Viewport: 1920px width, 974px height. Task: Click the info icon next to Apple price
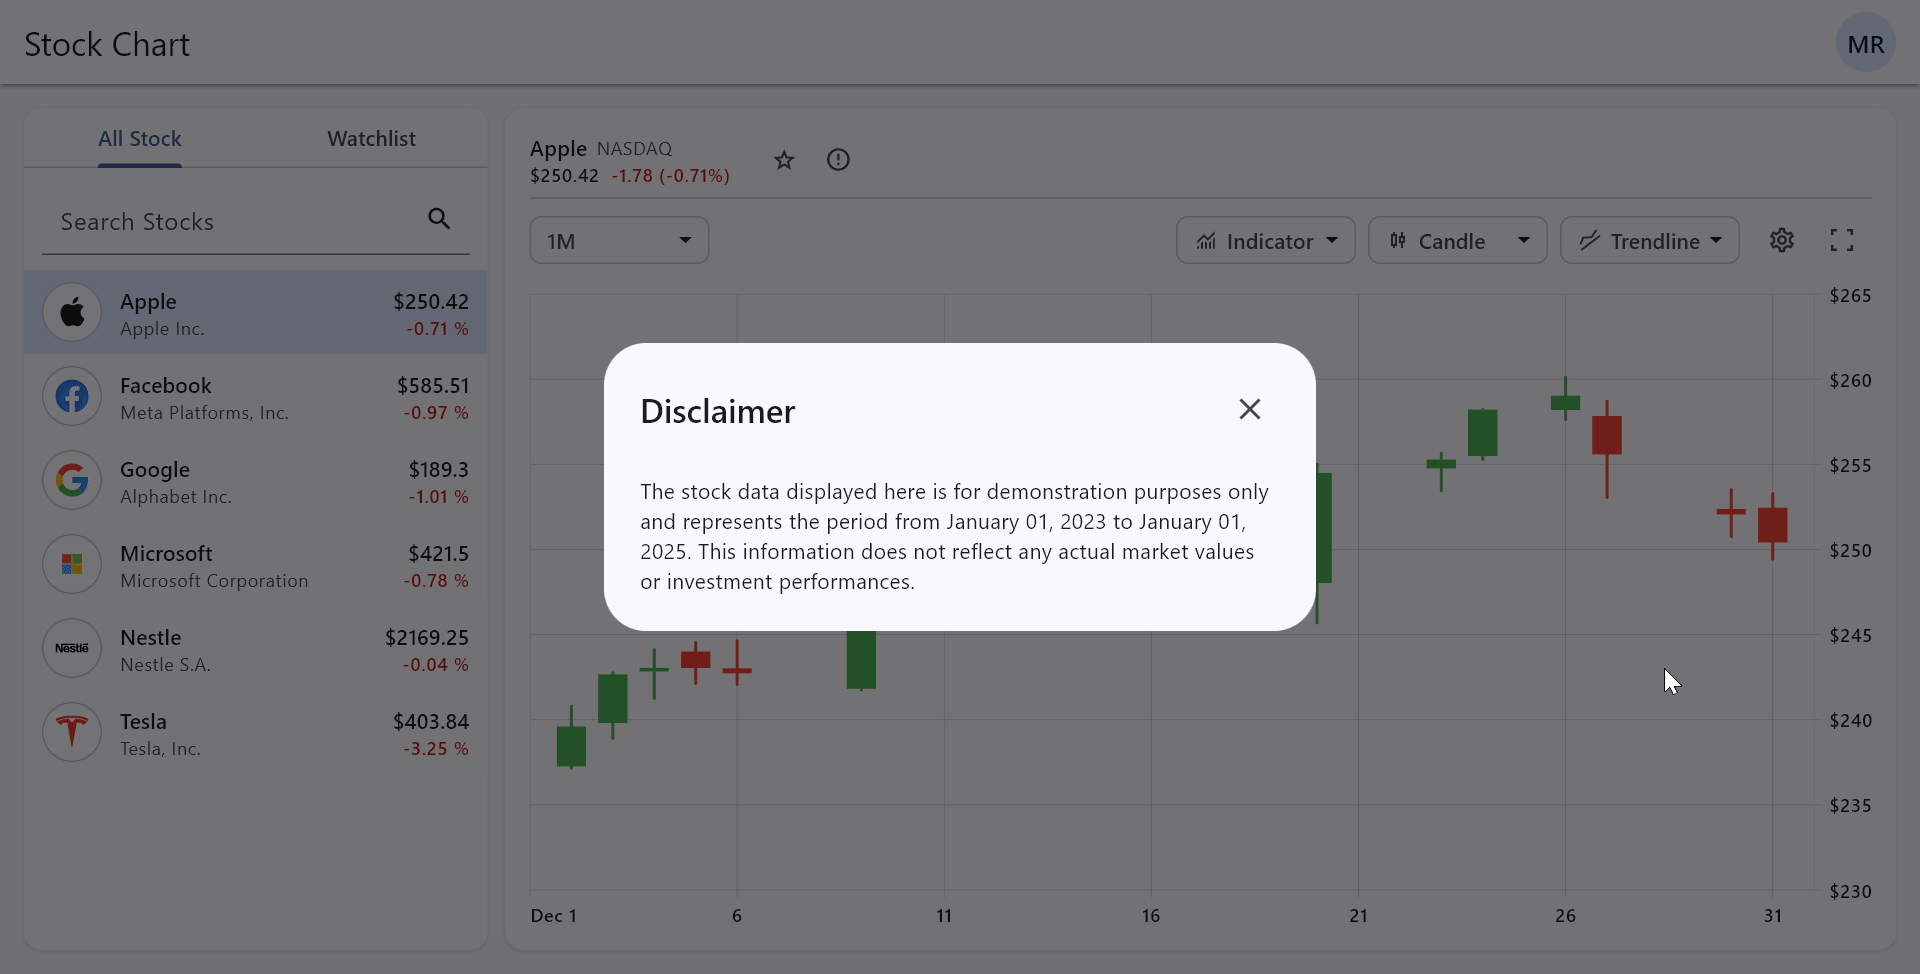[x=838, y=160]
